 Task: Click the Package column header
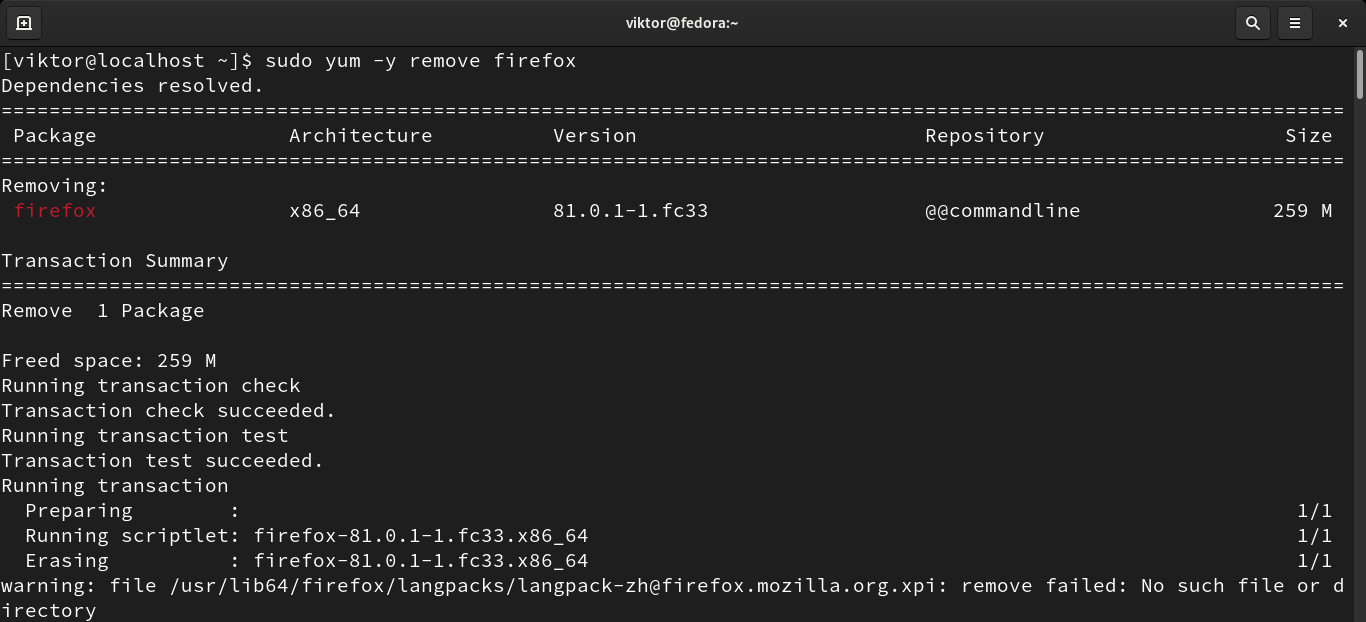point(55,136)
